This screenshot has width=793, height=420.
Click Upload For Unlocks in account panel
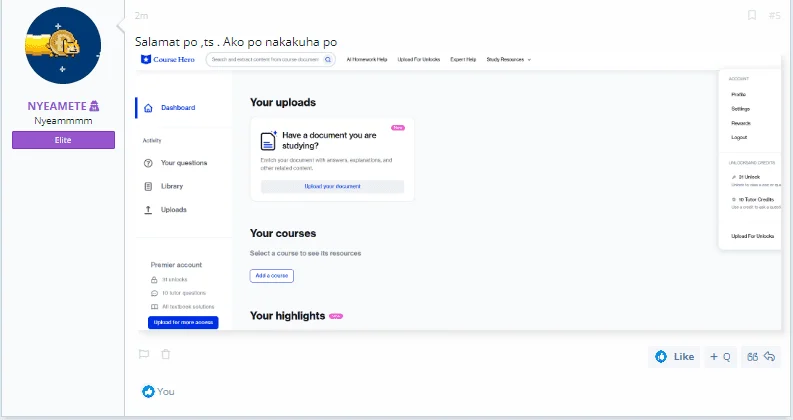click(x=753, y=236)
